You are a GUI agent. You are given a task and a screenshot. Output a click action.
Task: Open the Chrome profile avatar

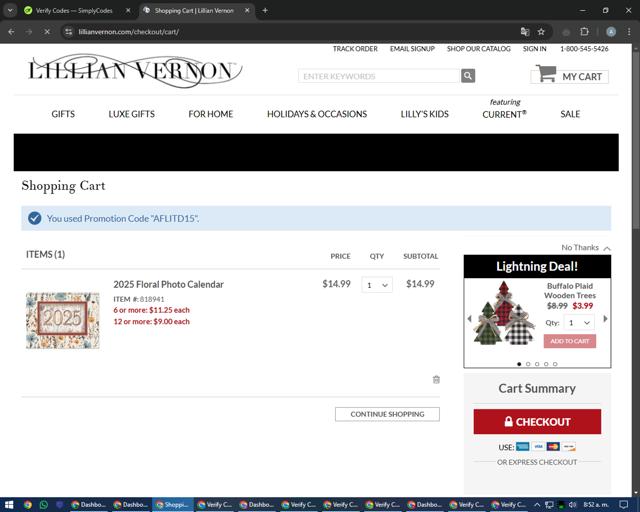click(611, 31)
